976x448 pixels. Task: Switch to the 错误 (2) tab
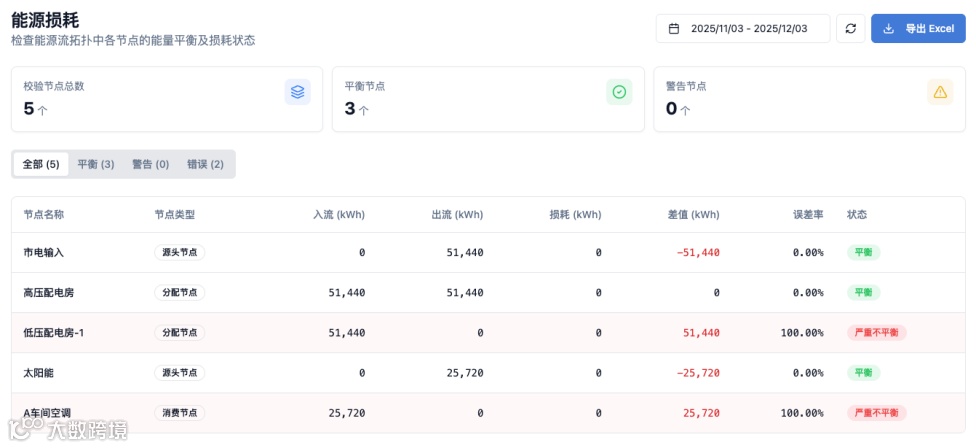(205, 164)
